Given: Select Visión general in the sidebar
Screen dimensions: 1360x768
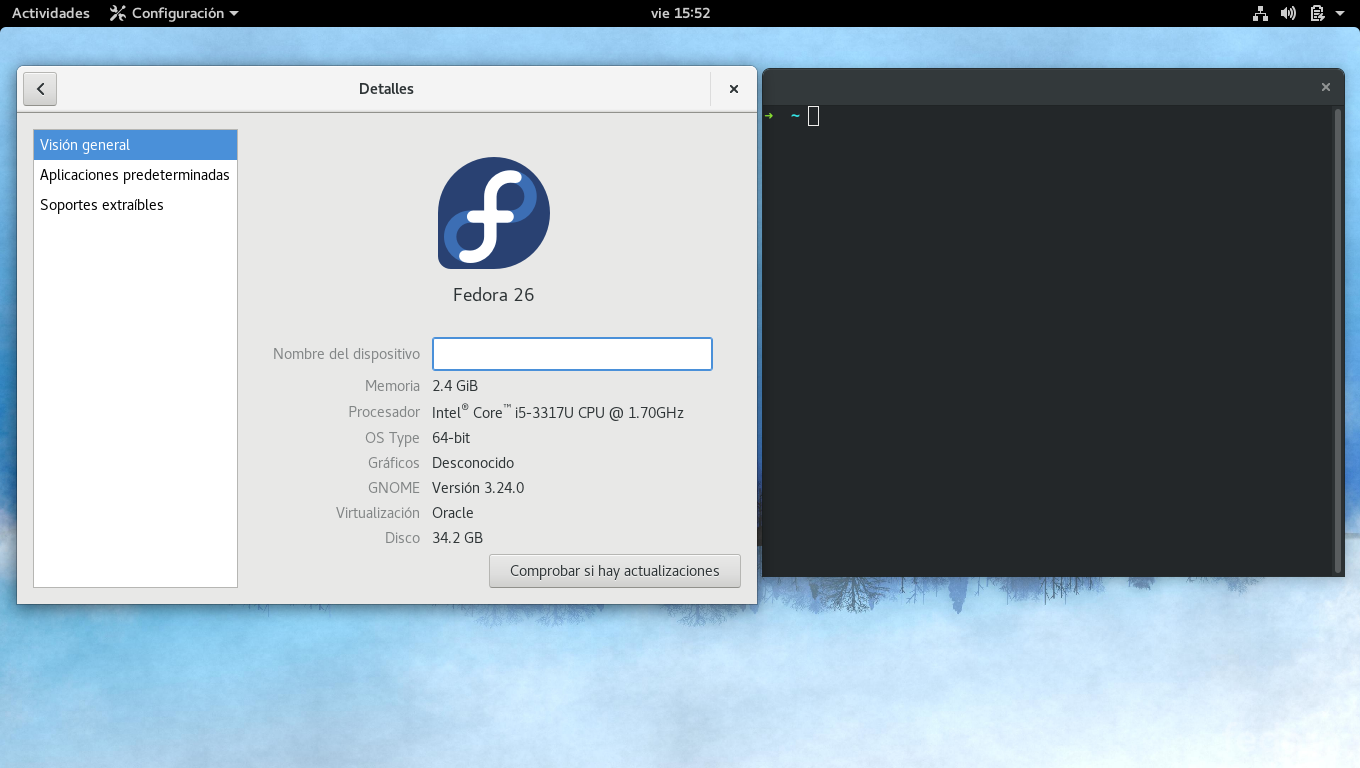Looking at the screenshot, I should [136, 145].
